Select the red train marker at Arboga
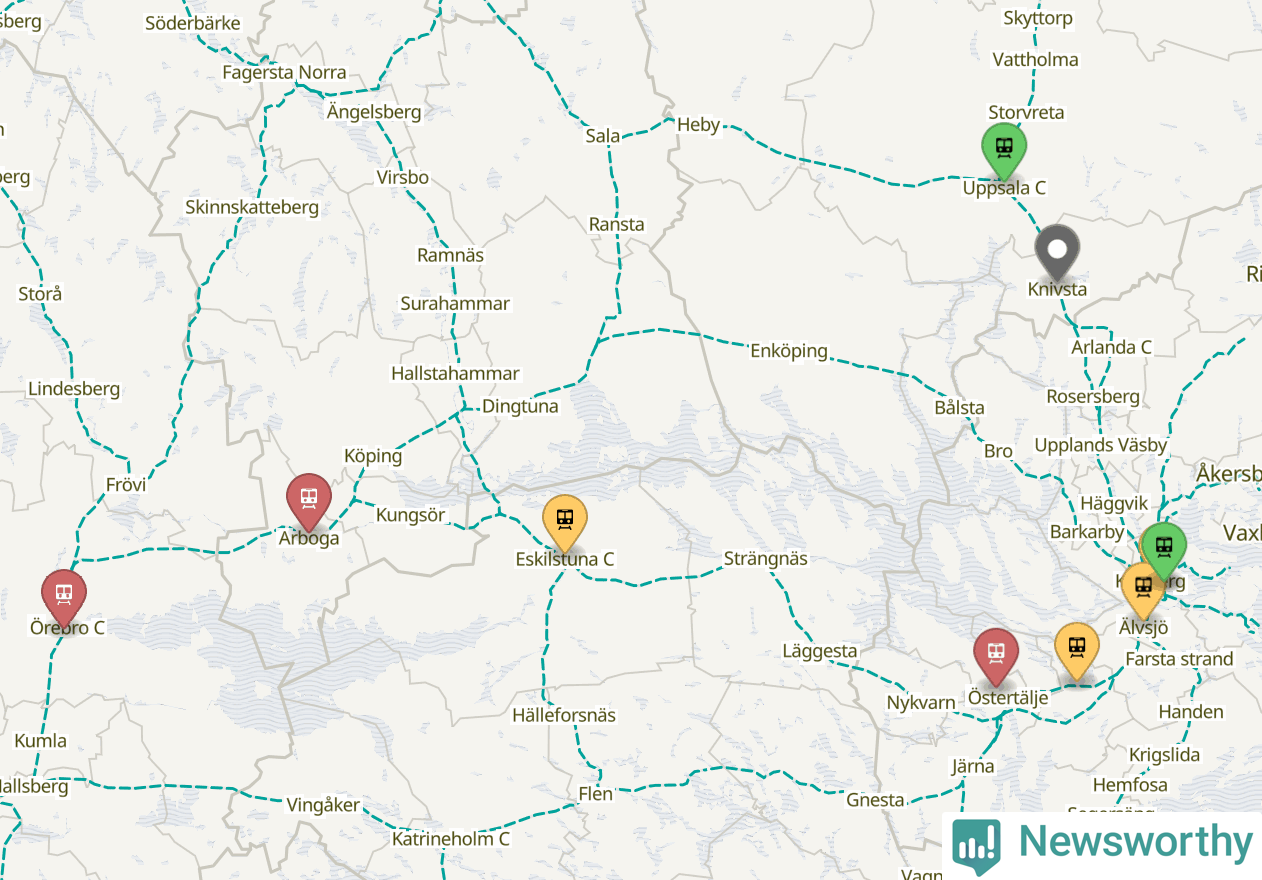Screen dimensions: 1262x880 click(x=309, y=501)
